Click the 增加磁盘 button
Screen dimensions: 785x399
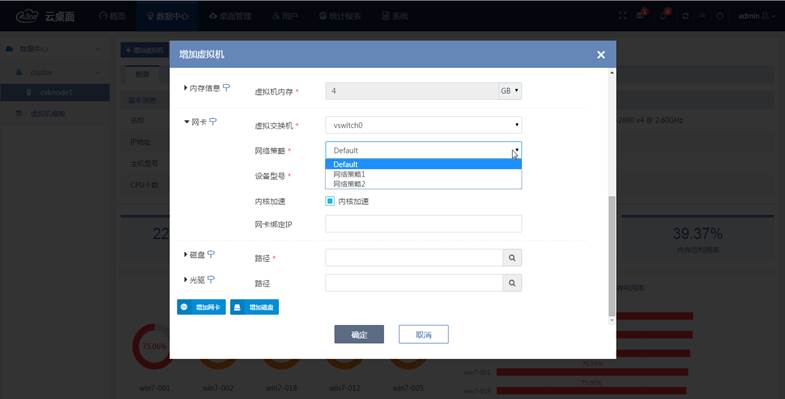(x=254, y=307)
